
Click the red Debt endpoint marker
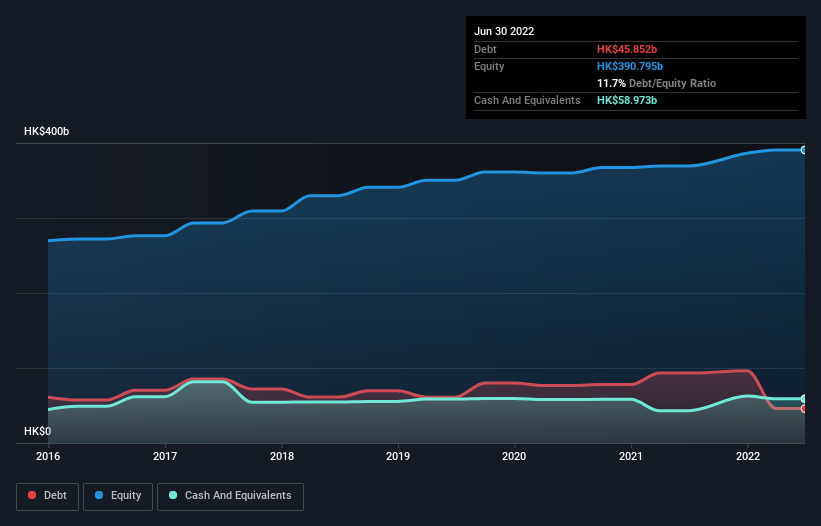click(804, 409)
